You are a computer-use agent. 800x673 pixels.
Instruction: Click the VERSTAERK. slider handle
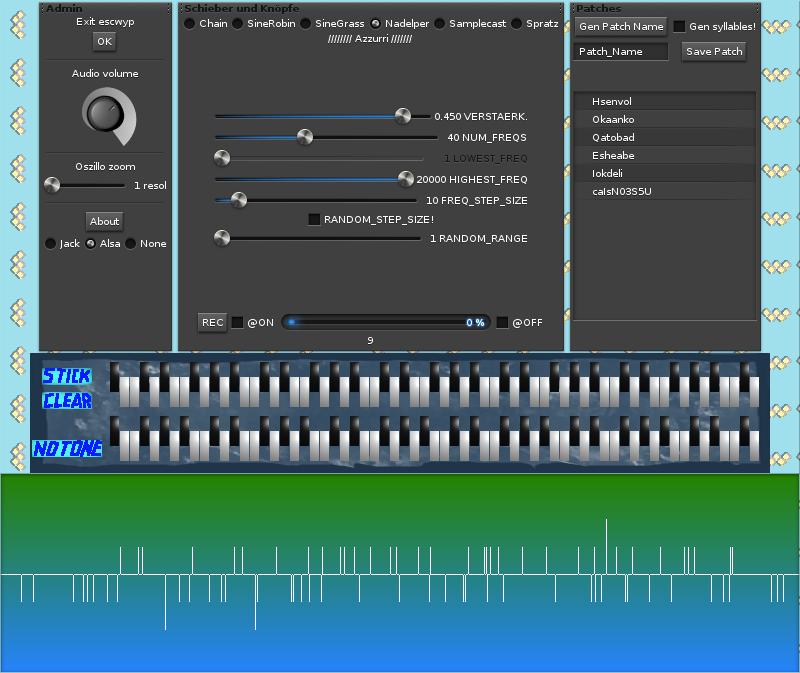pyautogui.click(x=402, y=116)
